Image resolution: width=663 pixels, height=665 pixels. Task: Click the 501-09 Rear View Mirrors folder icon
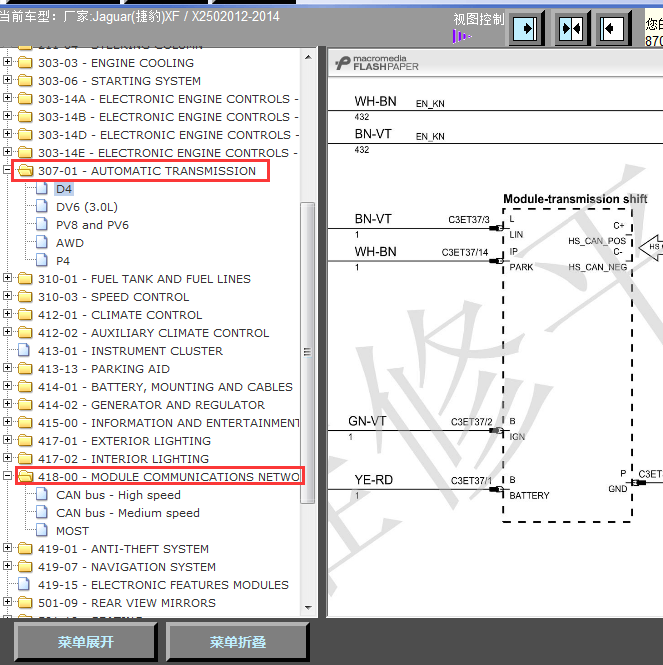click(25, 603)
